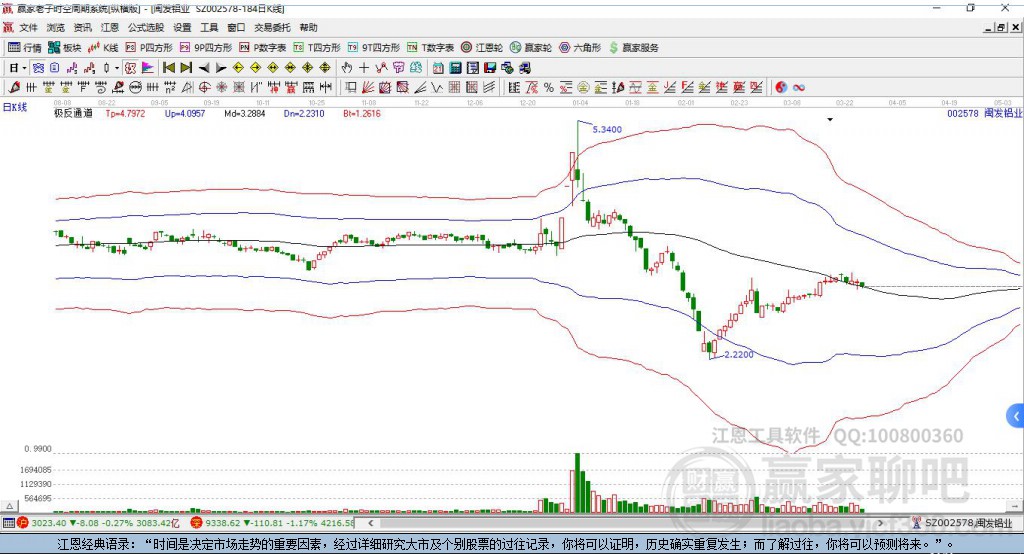Toggle the 极反通道 indicator button
The width and height of the screenshot is (1024, 554).
[72, 113]
